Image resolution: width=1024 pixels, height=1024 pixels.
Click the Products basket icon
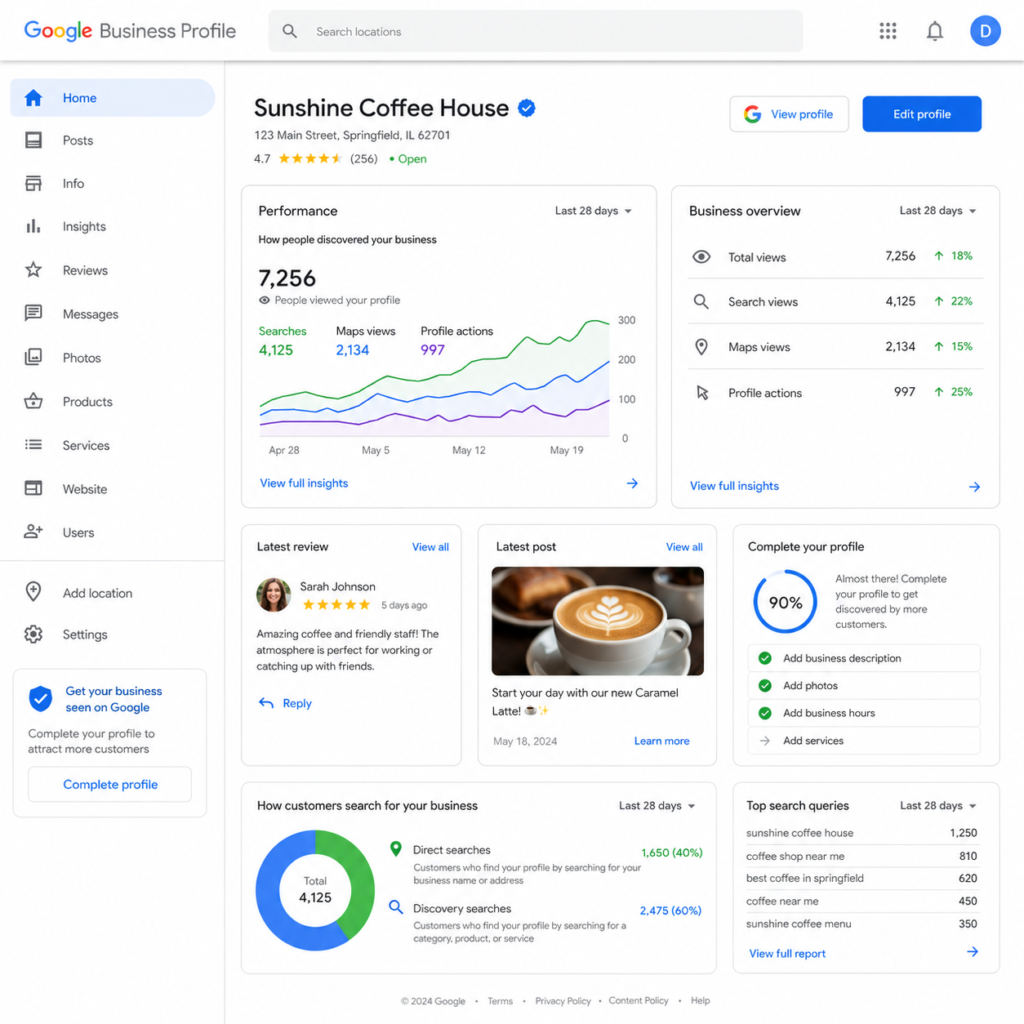coord(33,401)
